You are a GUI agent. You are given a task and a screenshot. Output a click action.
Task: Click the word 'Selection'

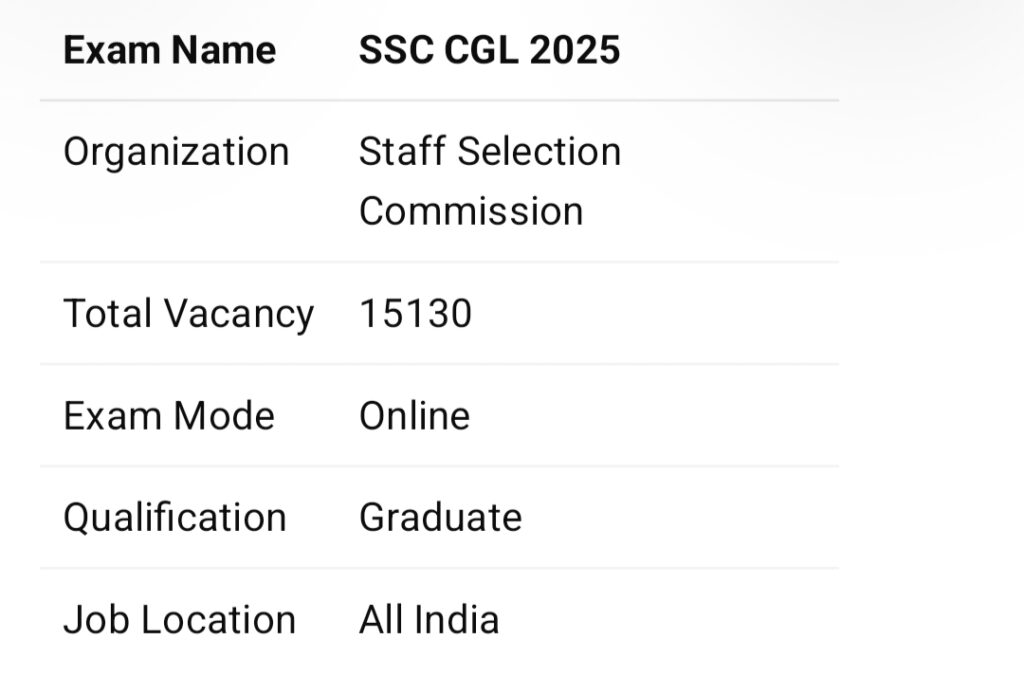tap(540, 152)
